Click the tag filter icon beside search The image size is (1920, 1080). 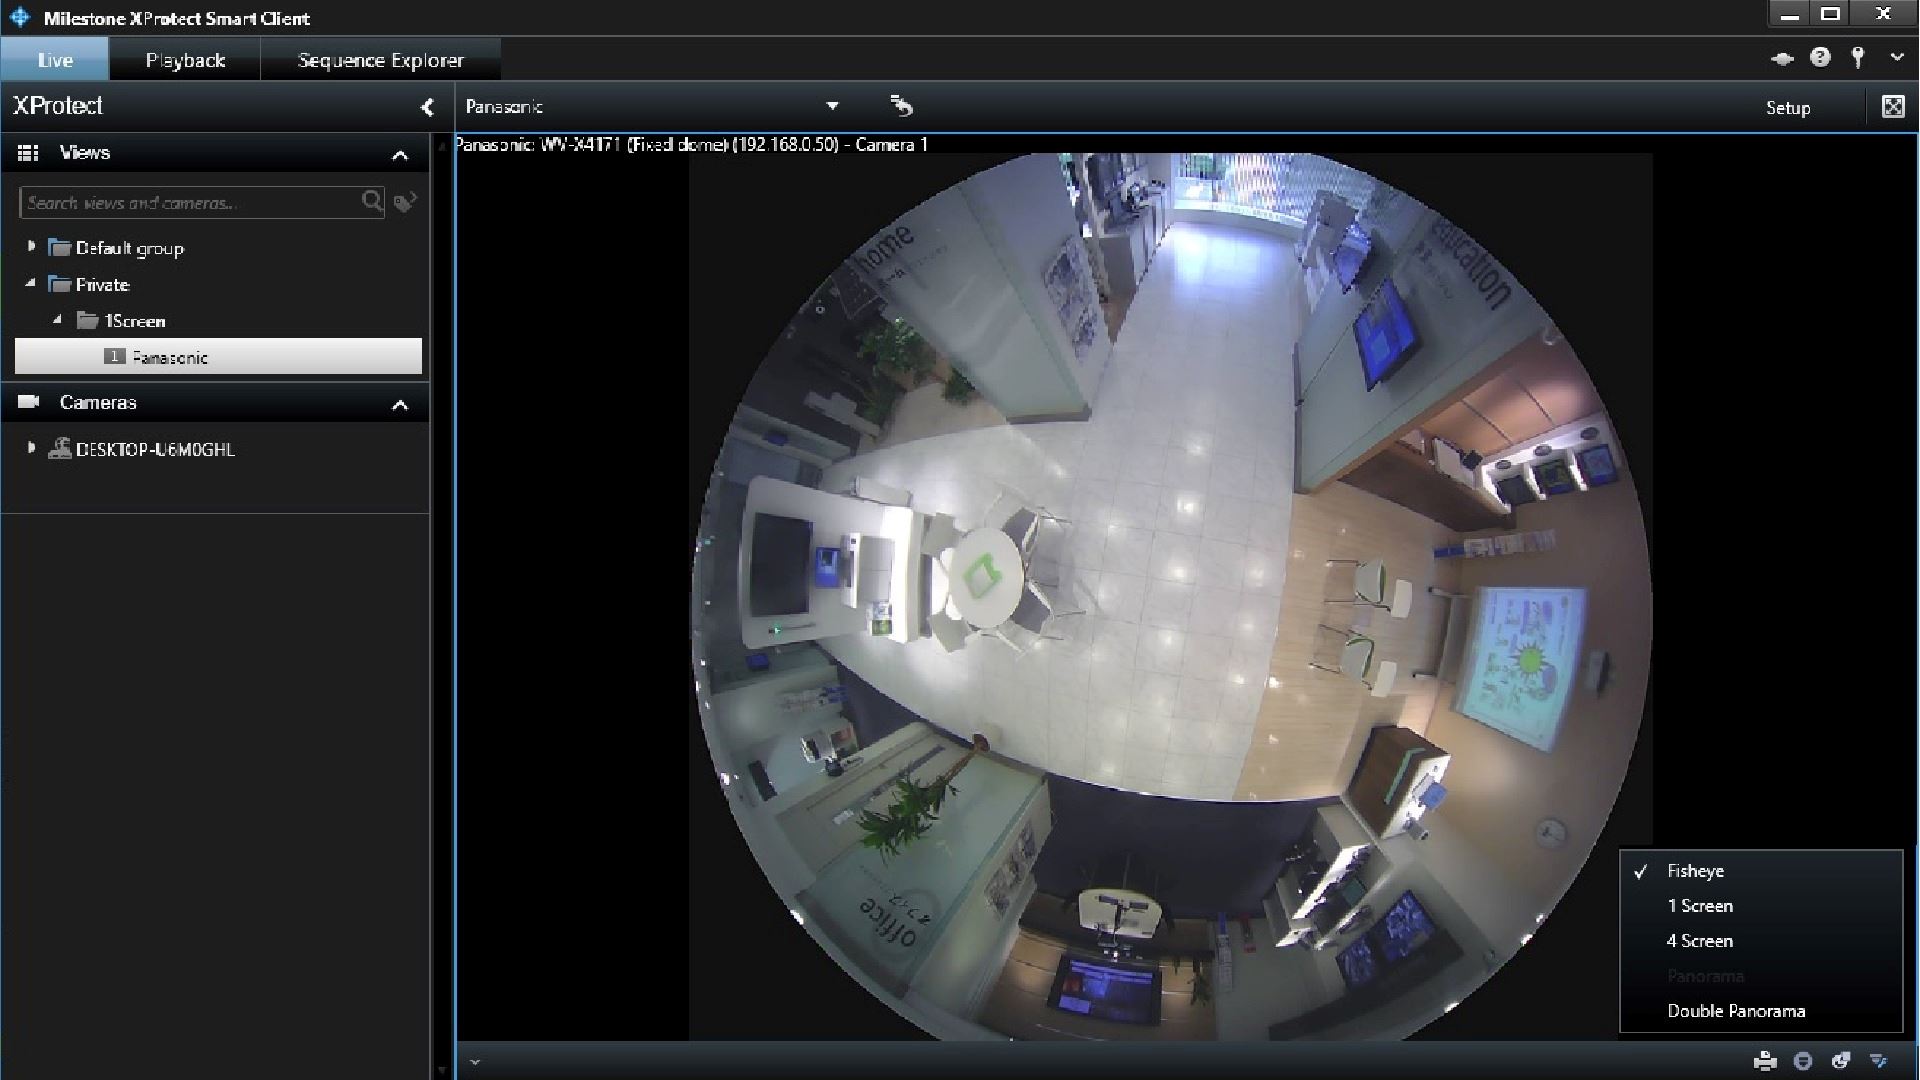click(x=405, y=202)
